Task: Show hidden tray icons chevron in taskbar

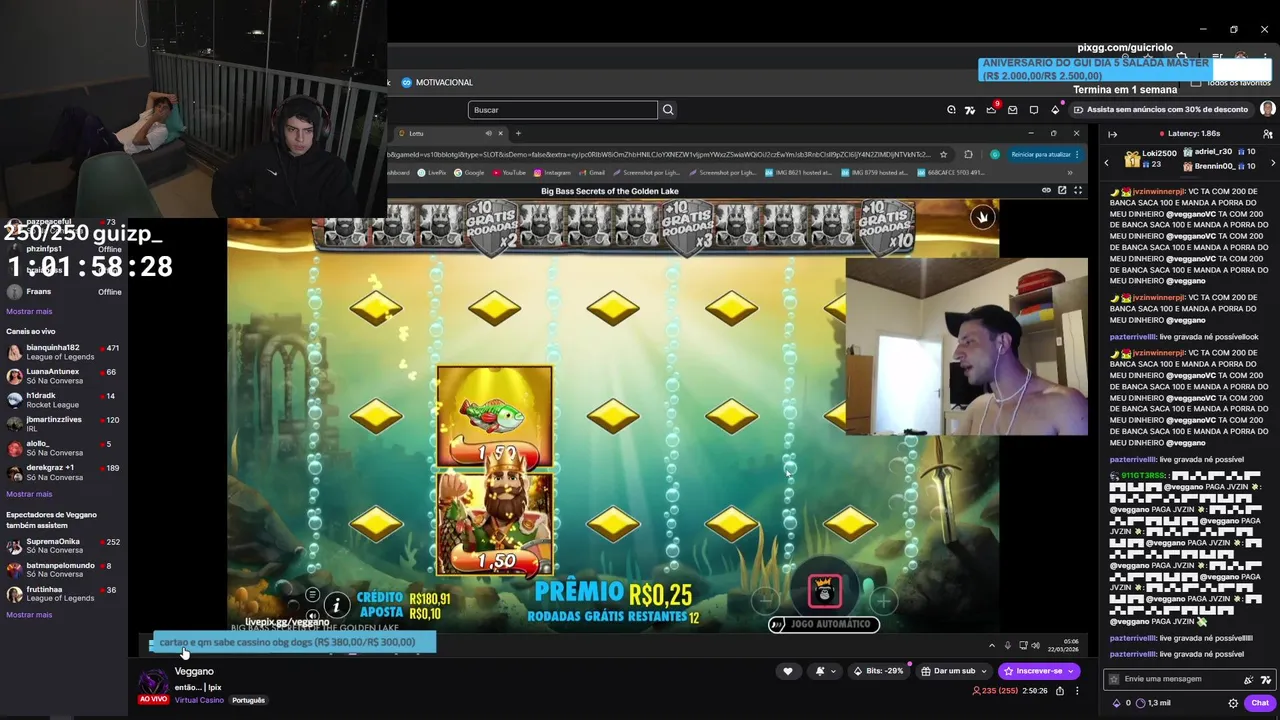Action: pos(992,645)
